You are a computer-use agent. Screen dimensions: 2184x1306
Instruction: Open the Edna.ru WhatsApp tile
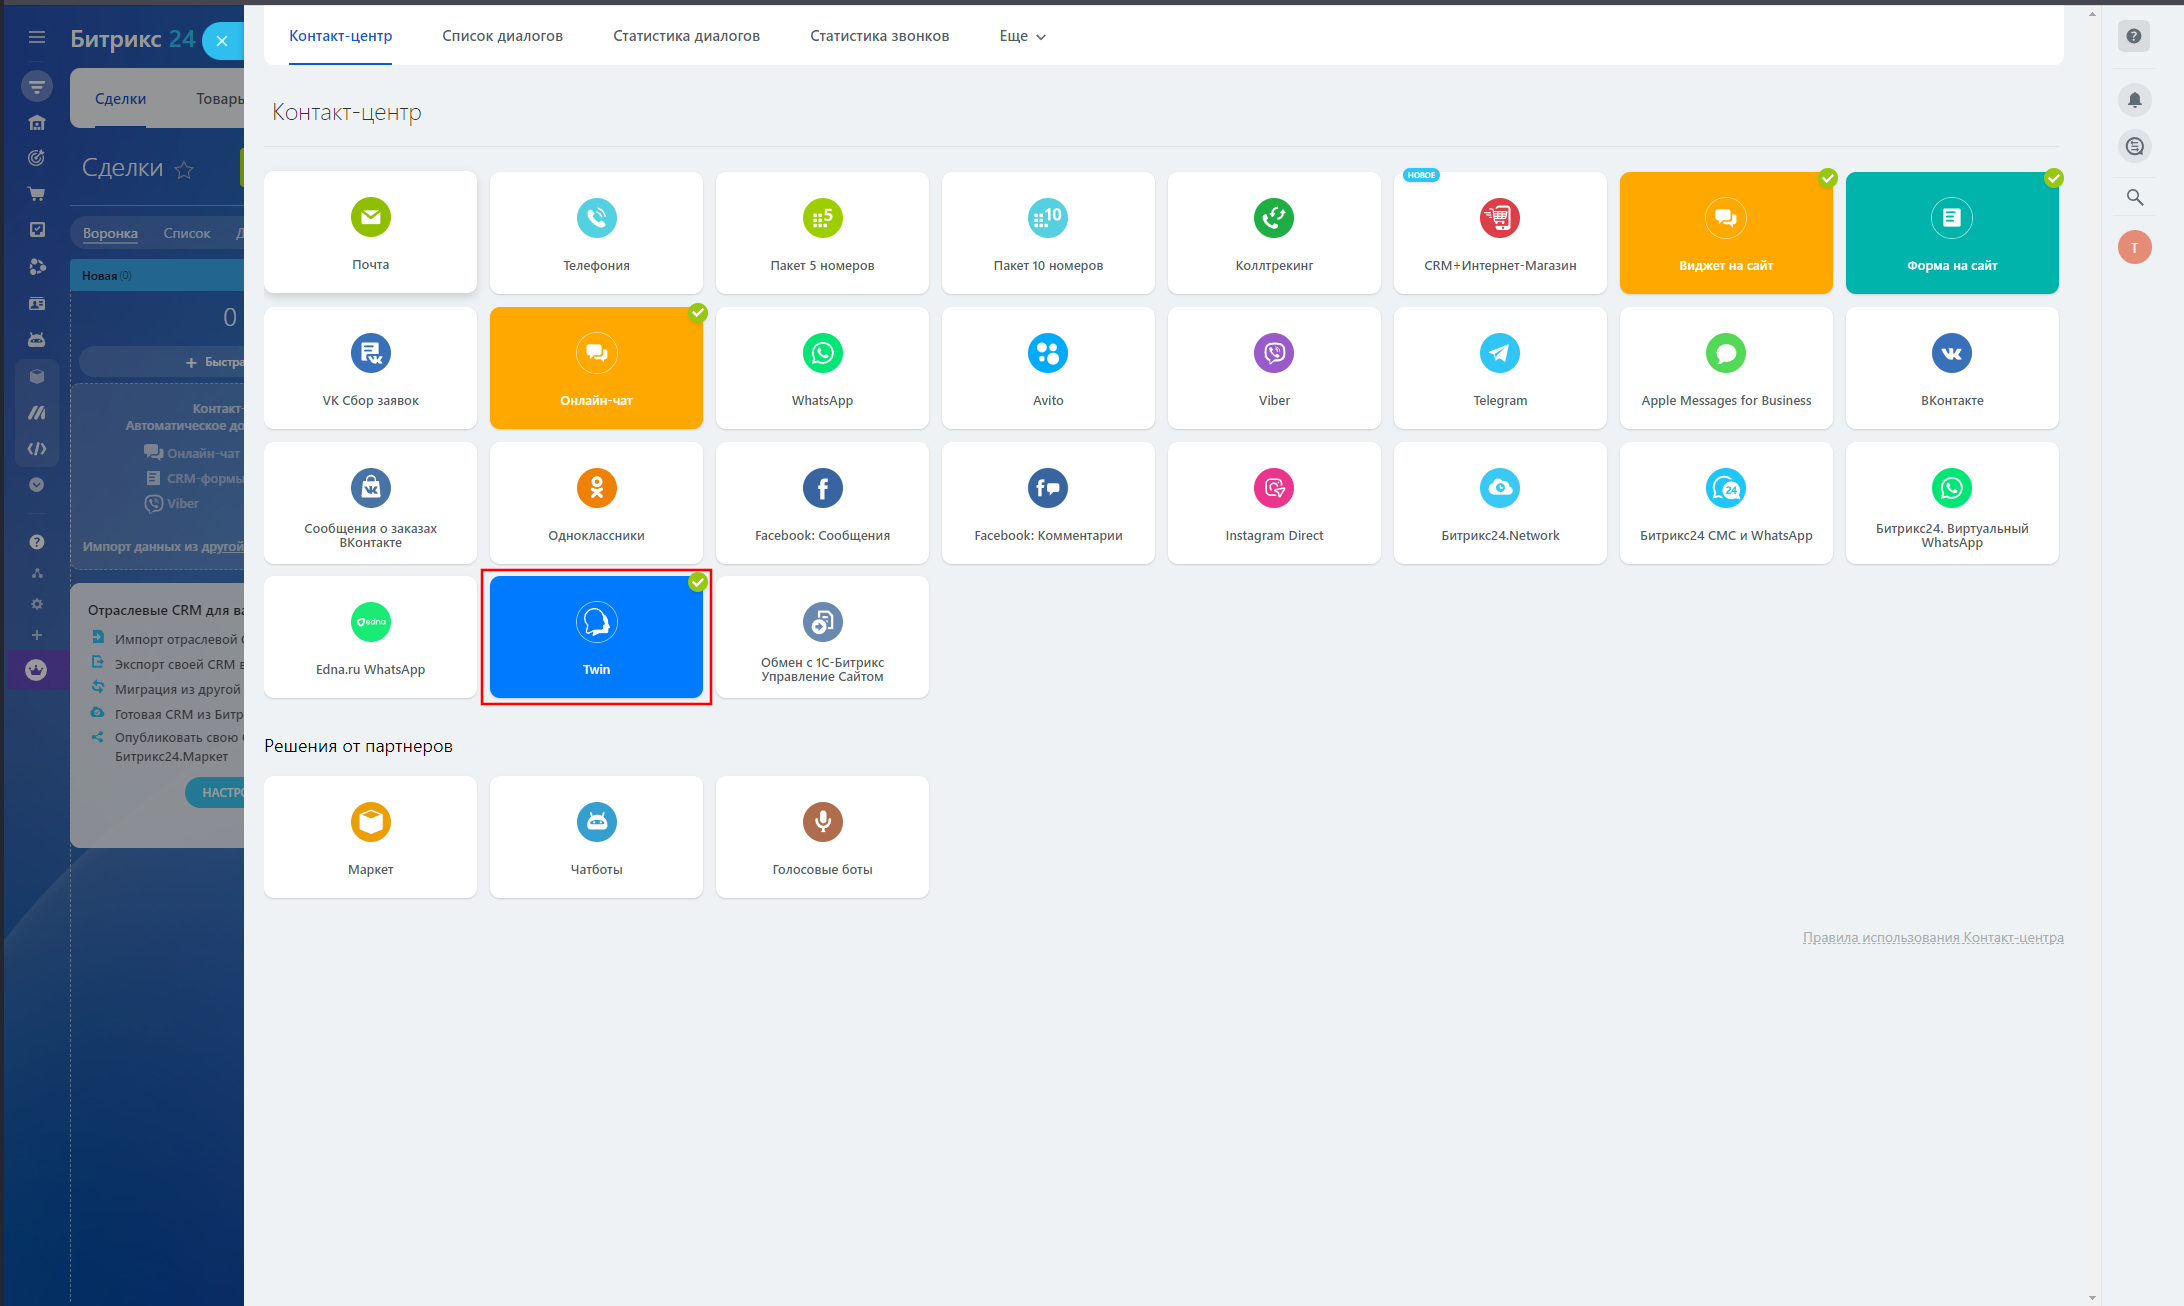pos(370,636)
